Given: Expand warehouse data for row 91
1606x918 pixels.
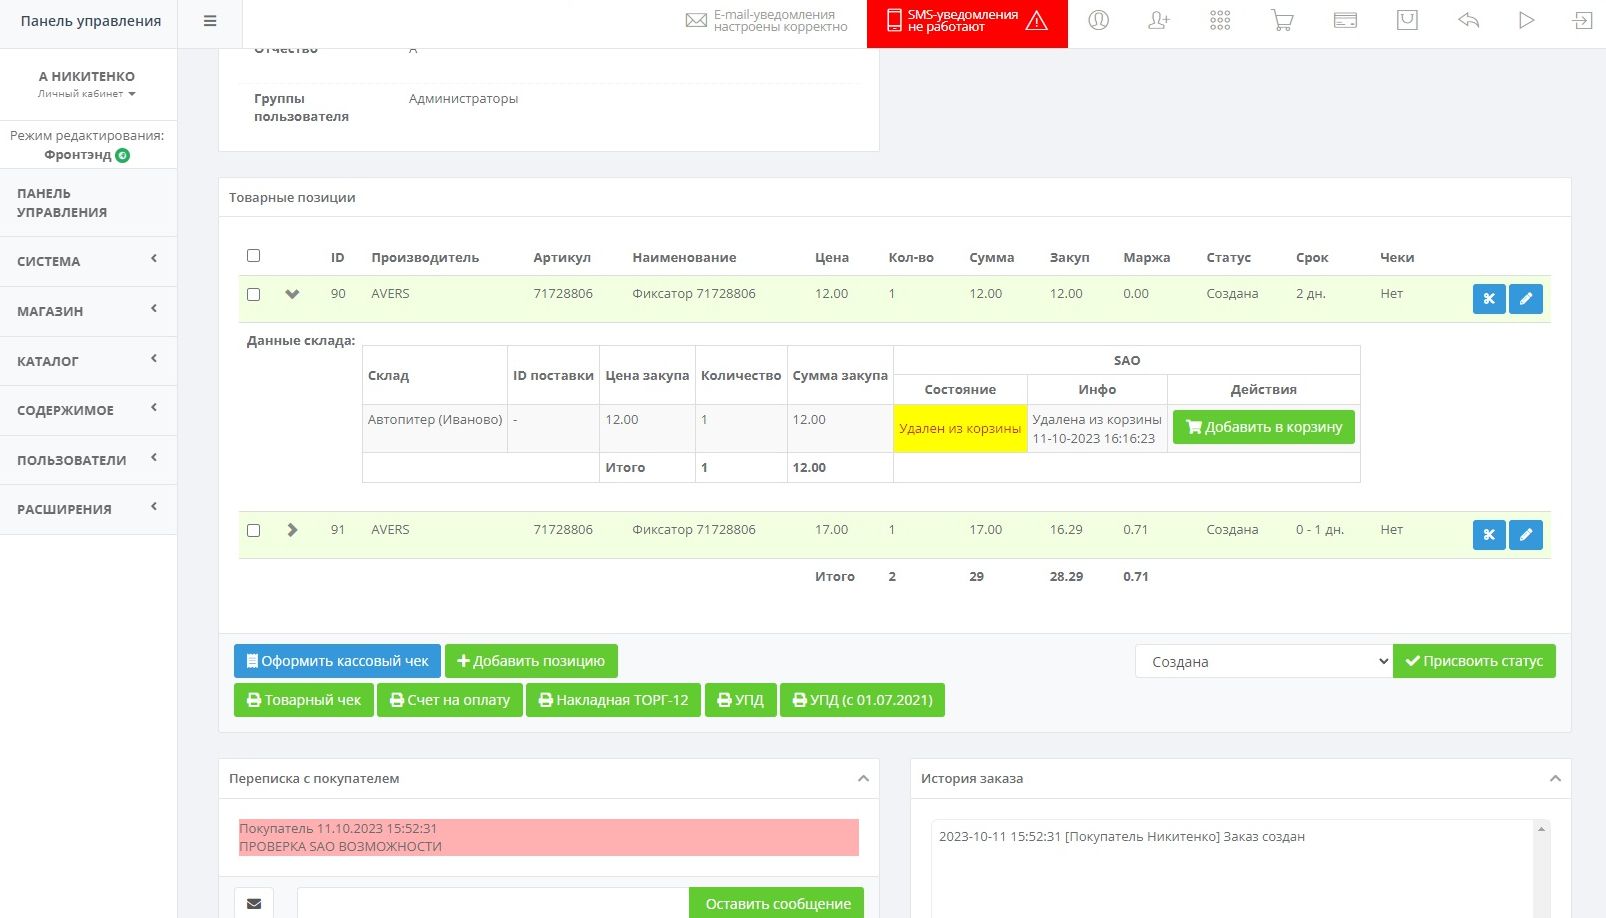Looking at the screenshot, I should [x=292, y=530].
